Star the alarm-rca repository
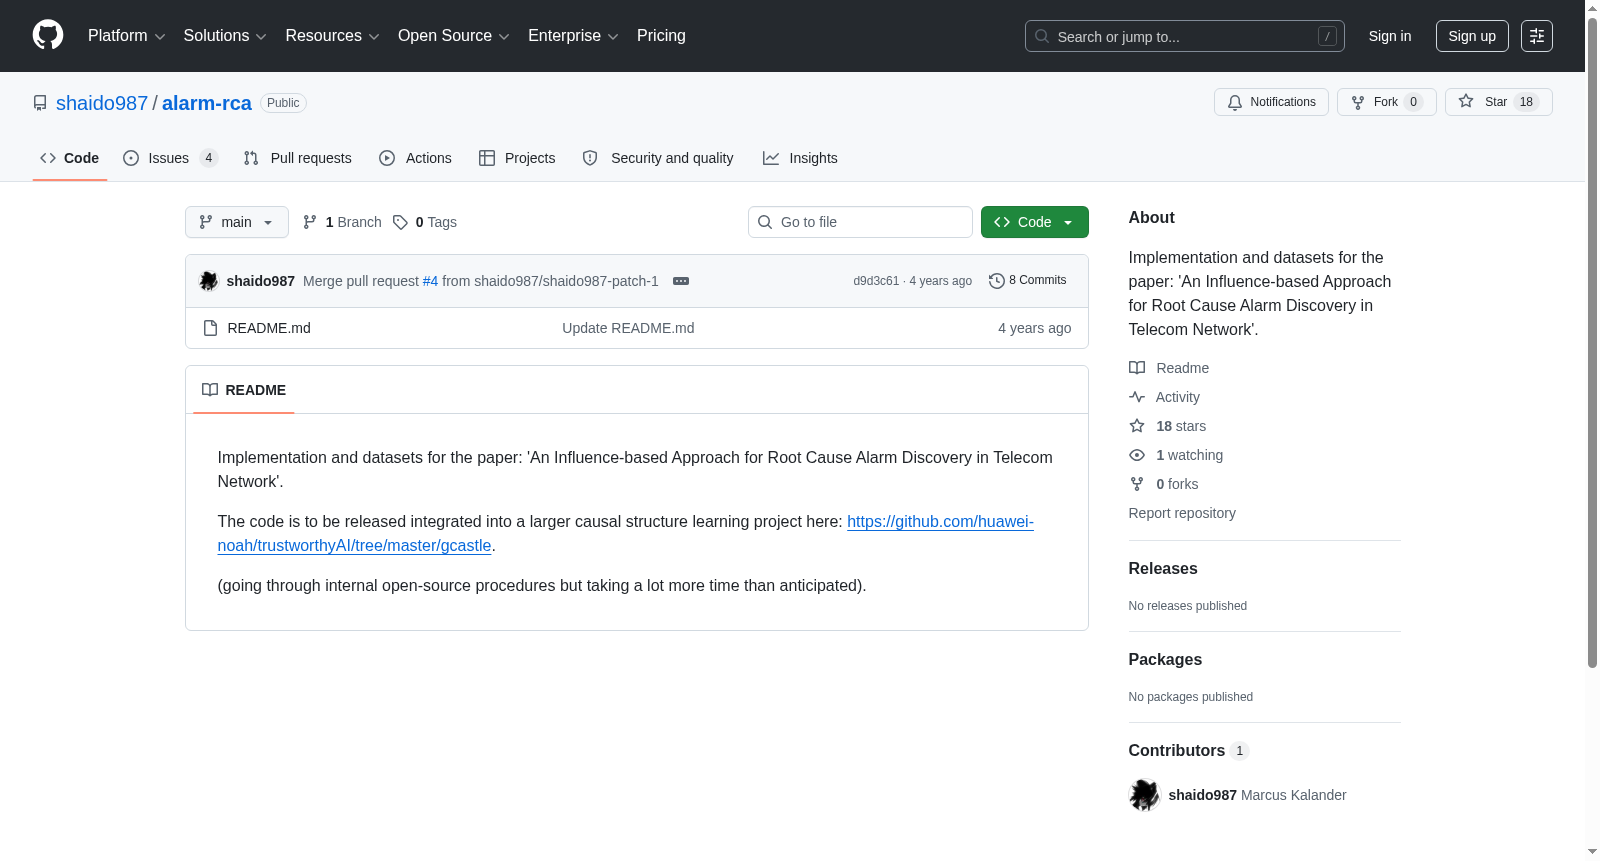The image size is (1600, 861). pyautogui.click(x=1498, y=102)
